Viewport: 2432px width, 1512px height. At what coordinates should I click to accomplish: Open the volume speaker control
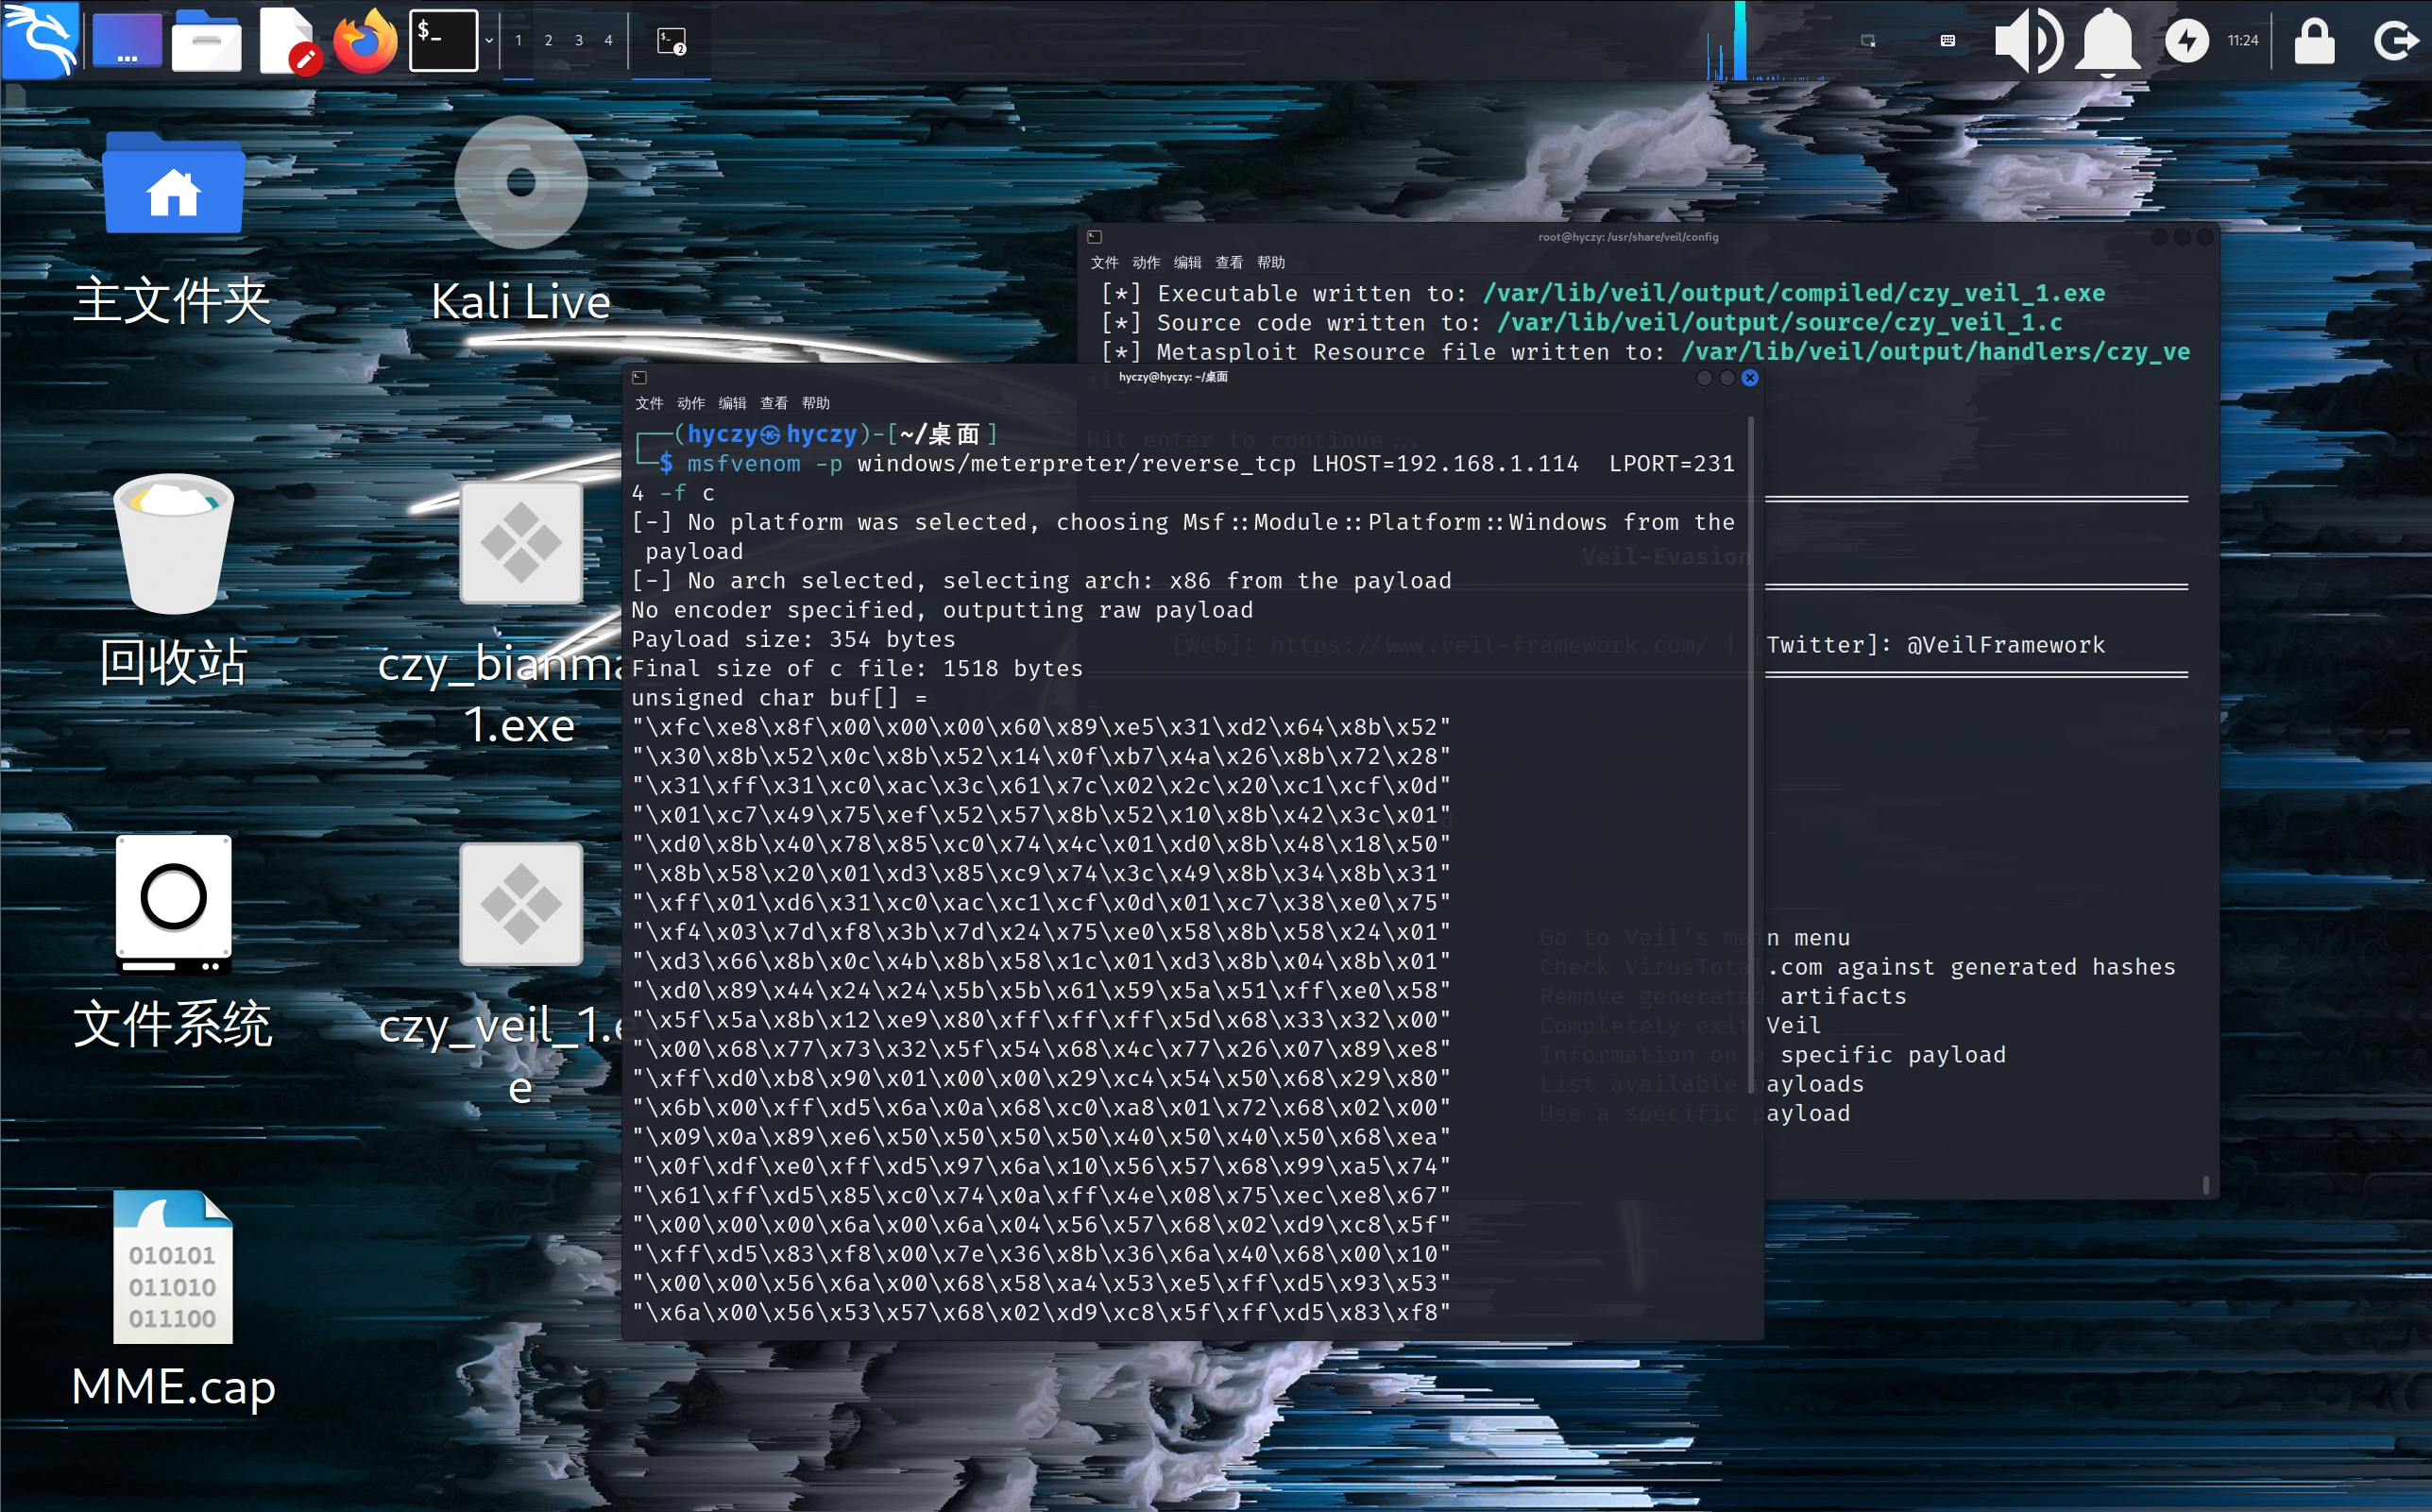tap(2028, 41)
